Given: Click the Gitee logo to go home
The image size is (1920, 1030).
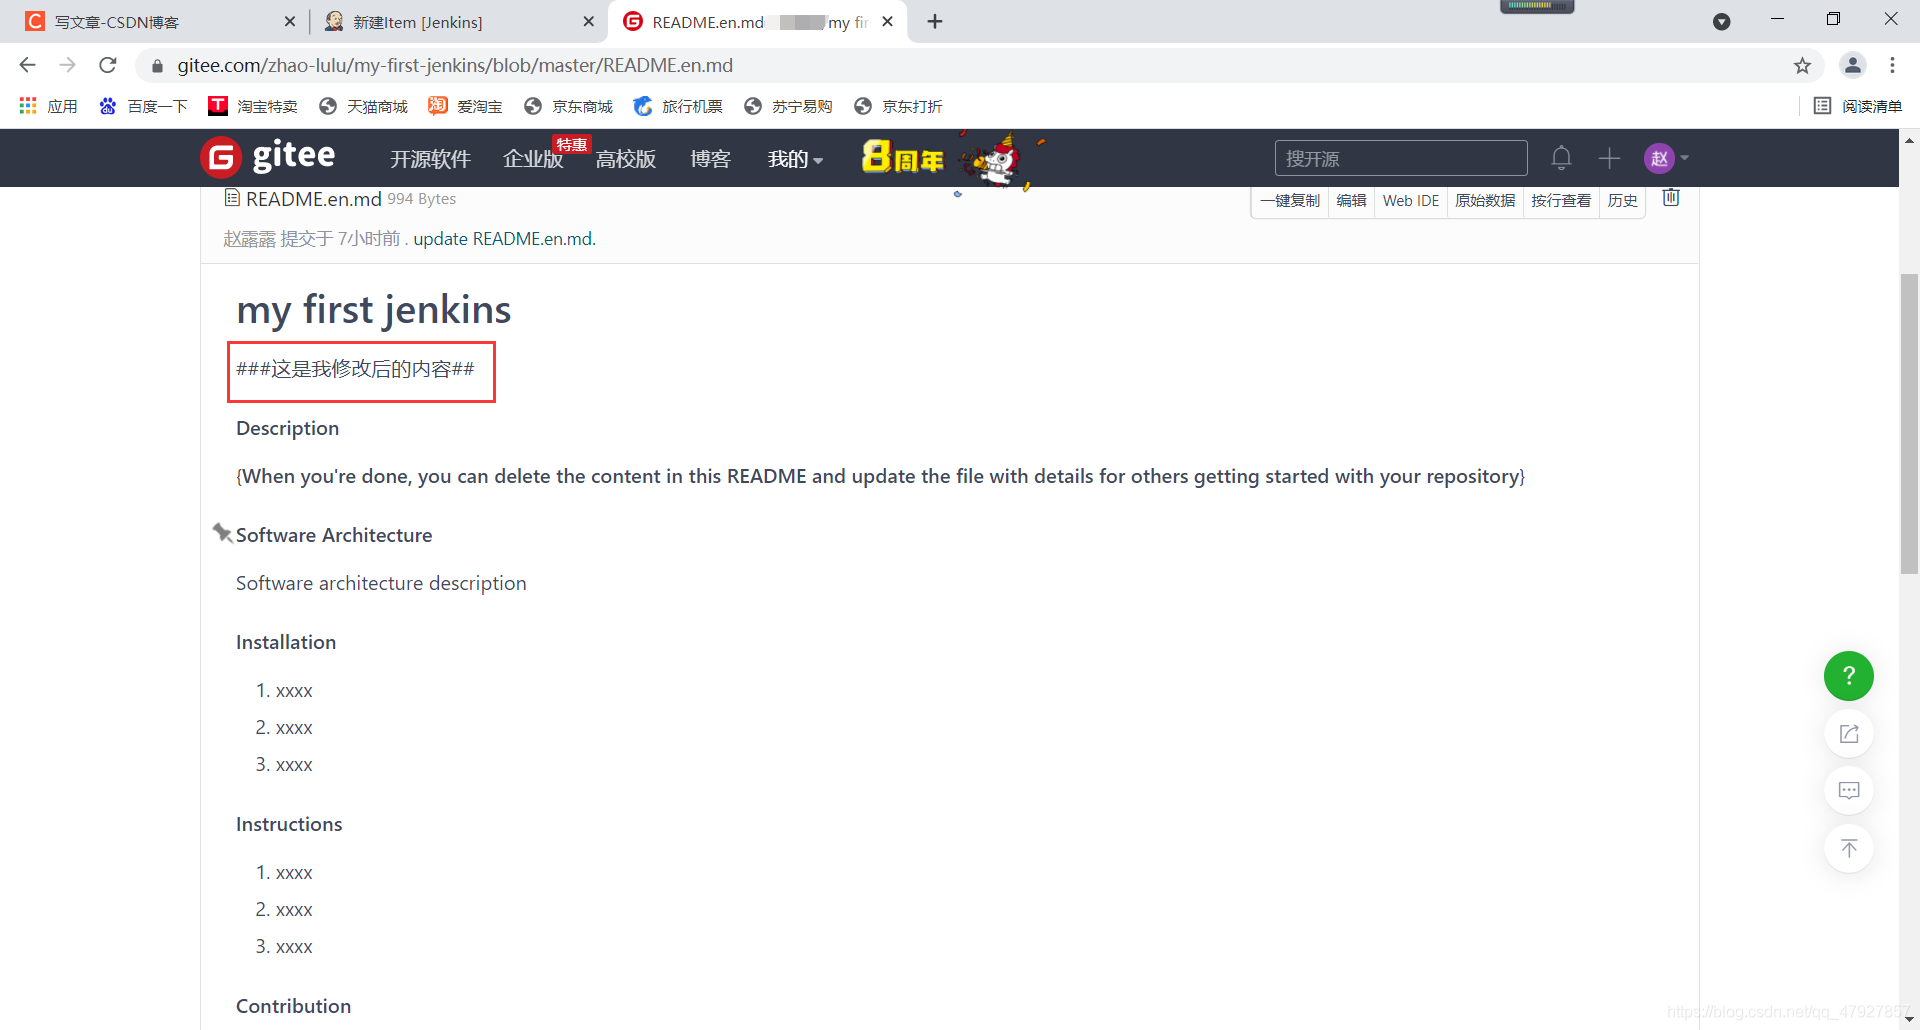Looking at the screenshot, I should click(x=268, y=157).
